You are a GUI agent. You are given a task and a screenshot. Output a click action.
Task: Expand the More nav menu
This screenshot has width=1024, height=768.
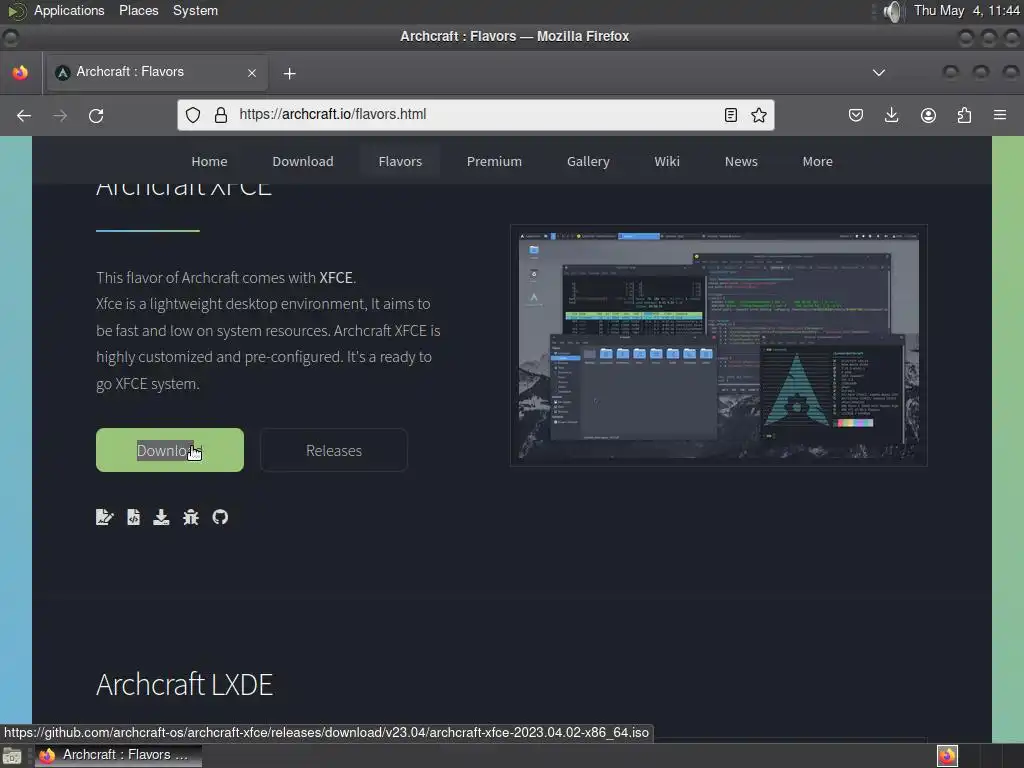pos(818,161)
